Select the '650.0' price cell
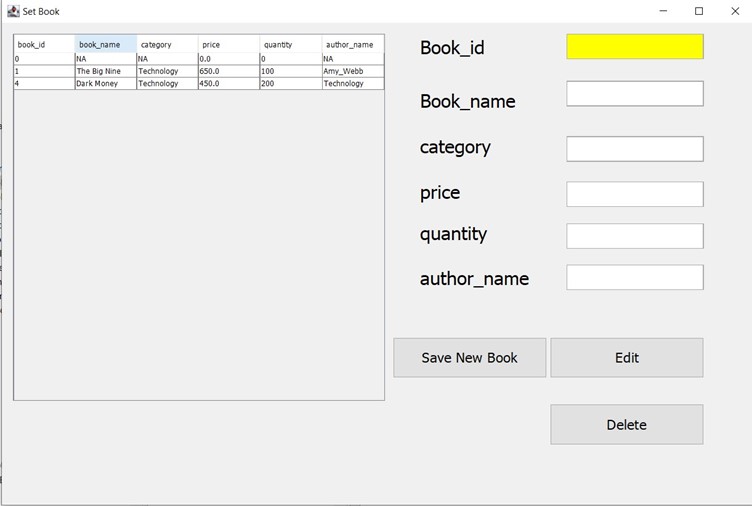Screen dimensions: 752x506 tap(229, 71)
